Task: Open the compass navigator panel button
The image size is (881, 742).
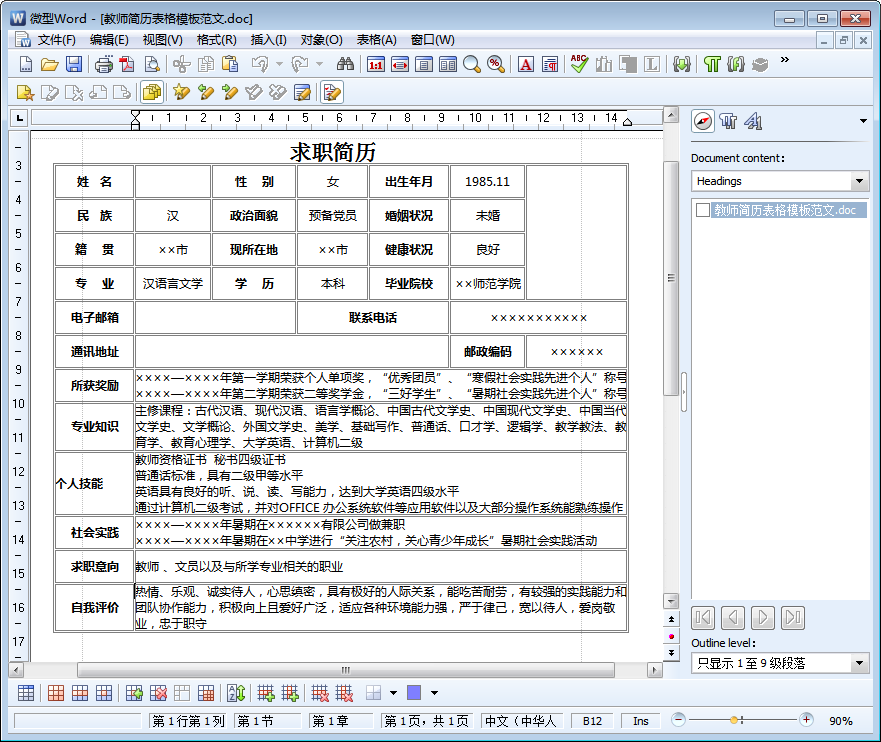Action: pos(702,121)
